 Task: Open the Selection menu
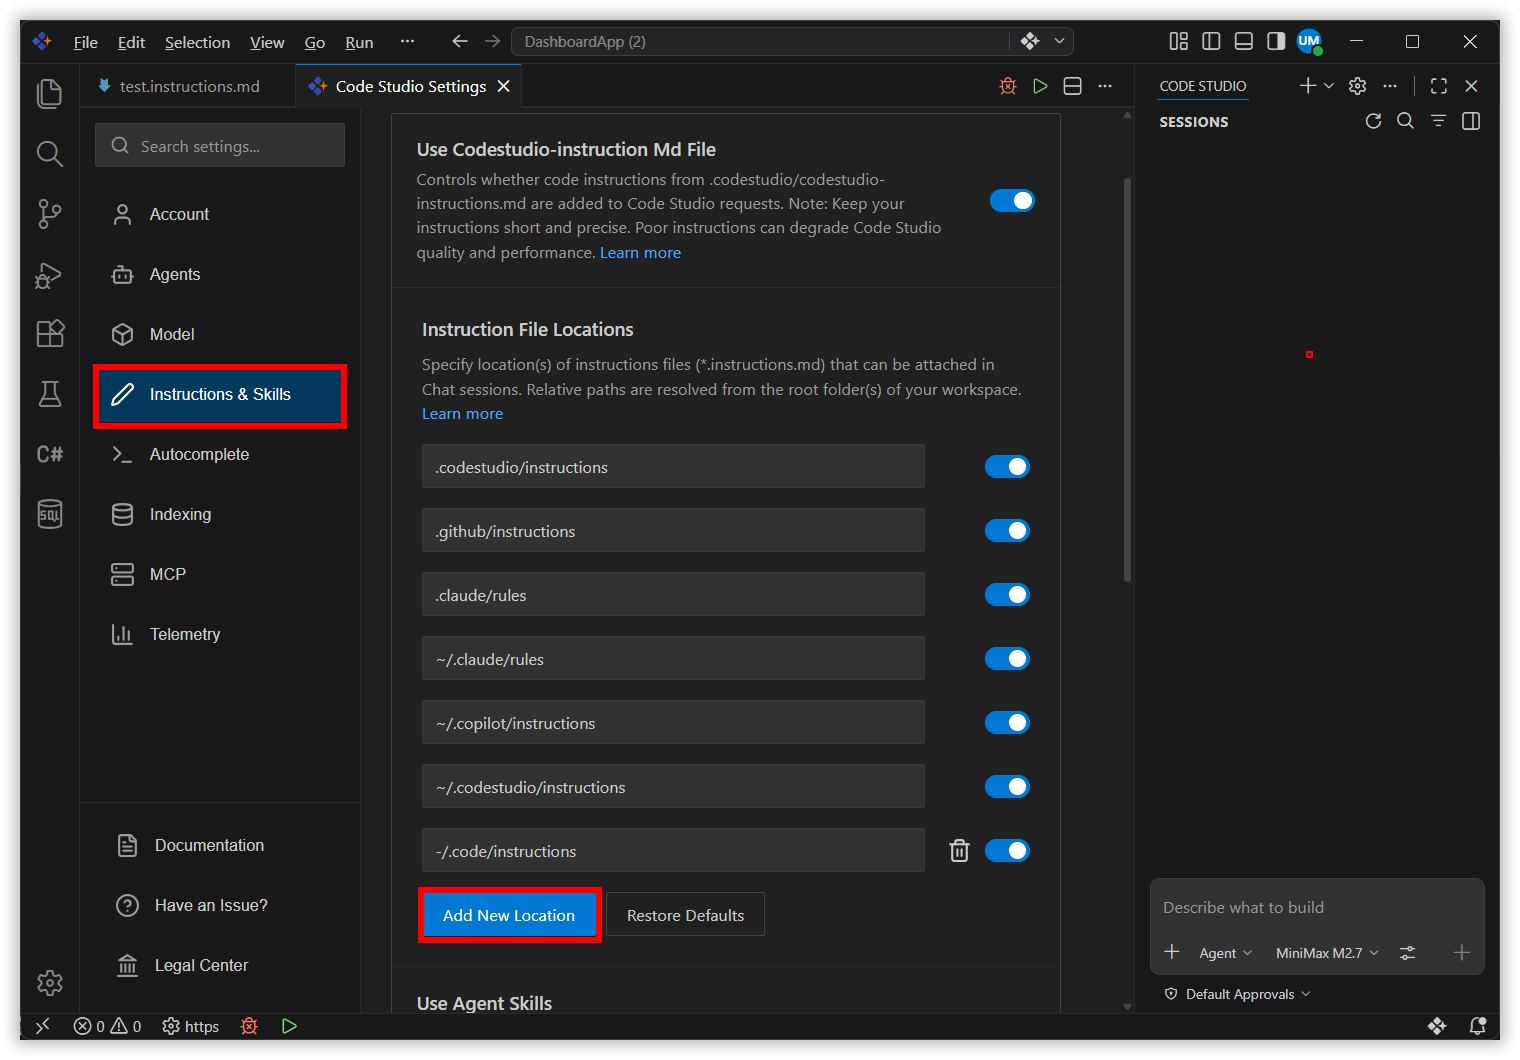(197, 42)
